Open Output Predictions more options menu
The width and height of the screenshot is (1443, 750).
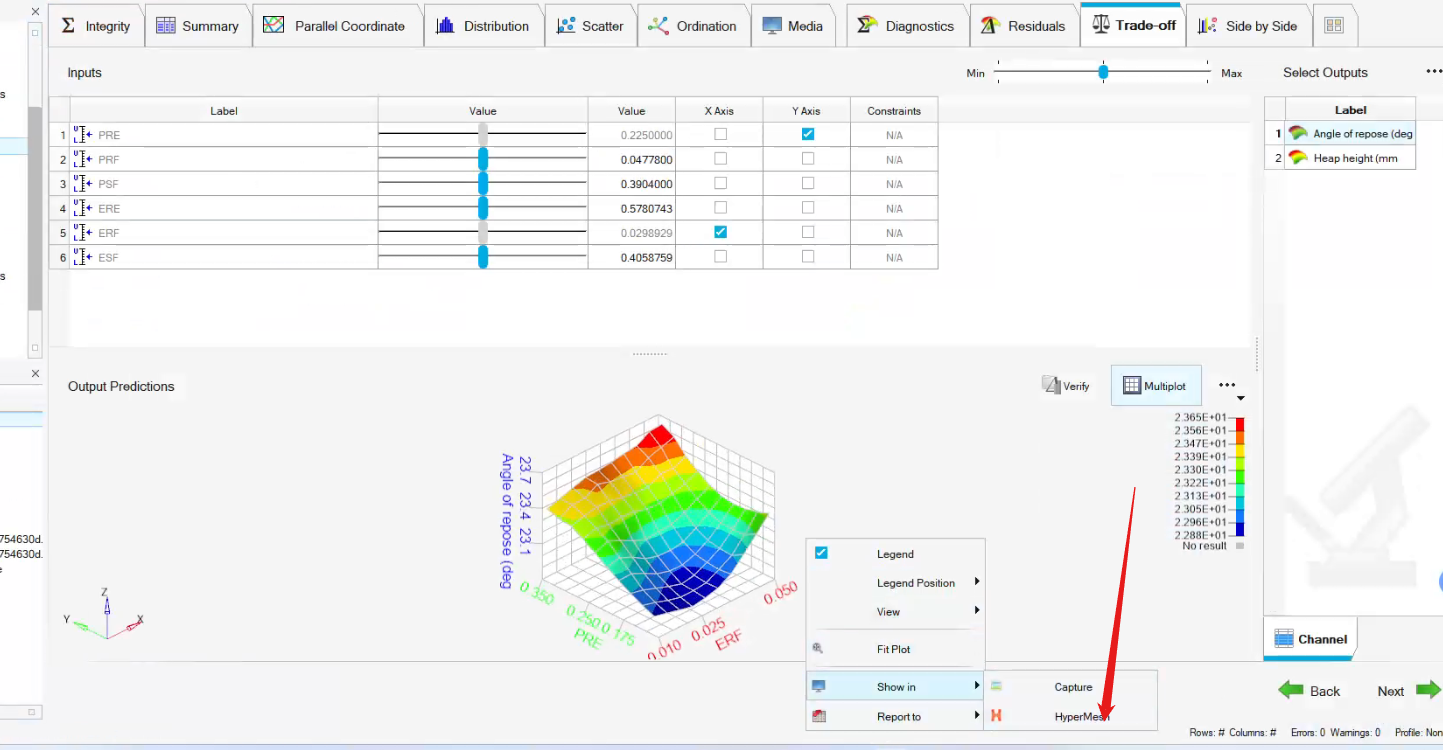(x=1228, y=386)
